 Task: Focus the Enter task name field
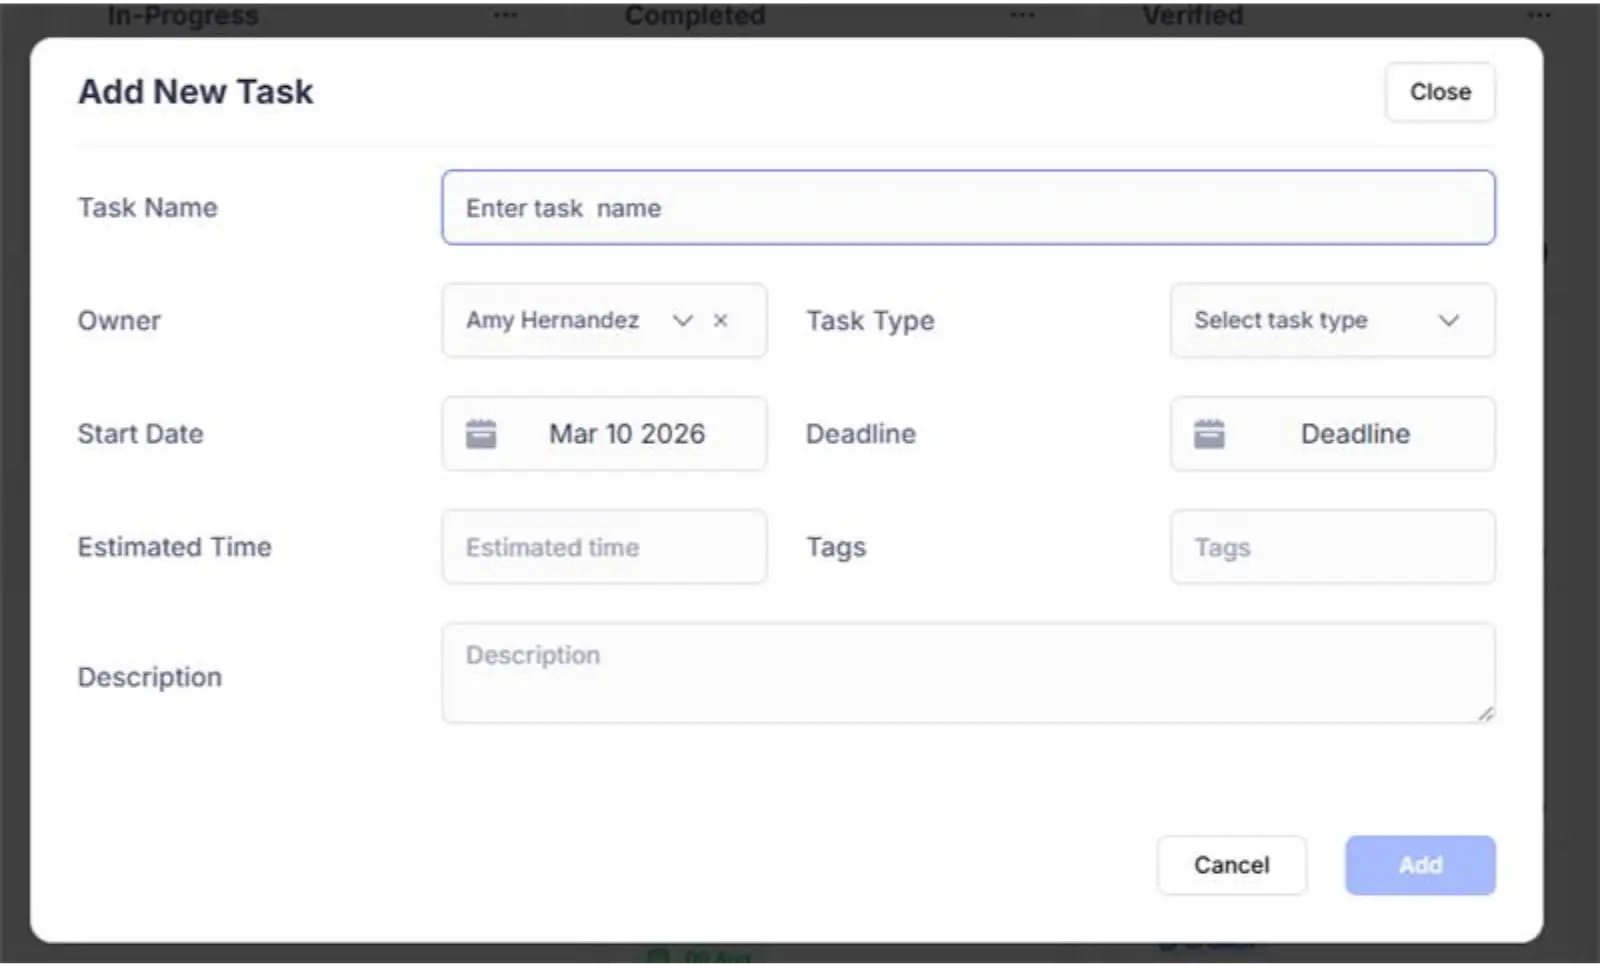point(968,208)
